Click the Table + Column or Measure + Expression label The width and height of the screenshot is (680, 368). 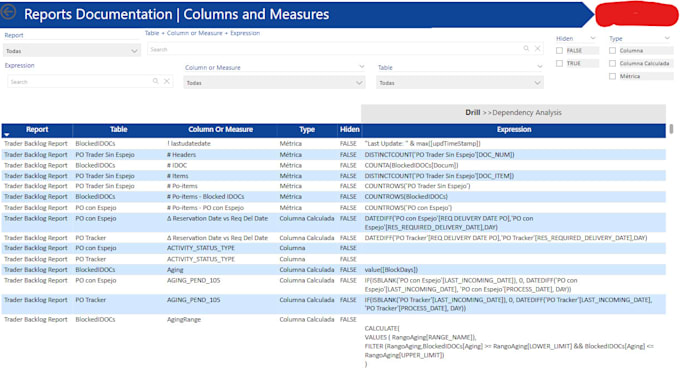[x=202, y=33]
